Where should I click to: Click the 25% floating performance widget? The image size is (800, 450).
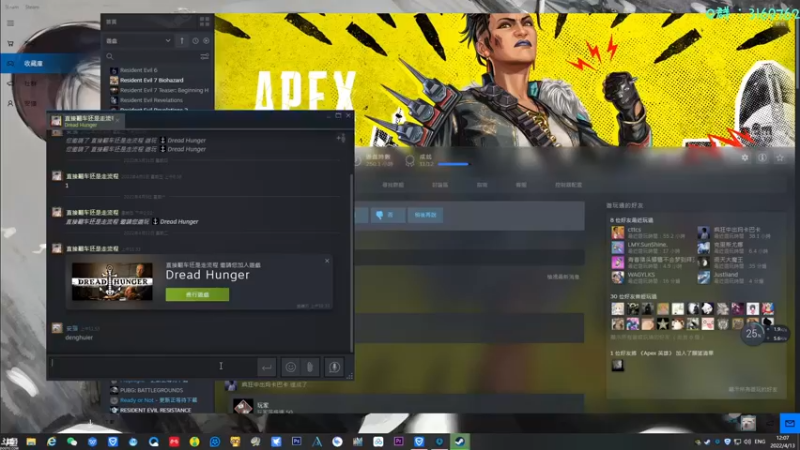(753, 334)
